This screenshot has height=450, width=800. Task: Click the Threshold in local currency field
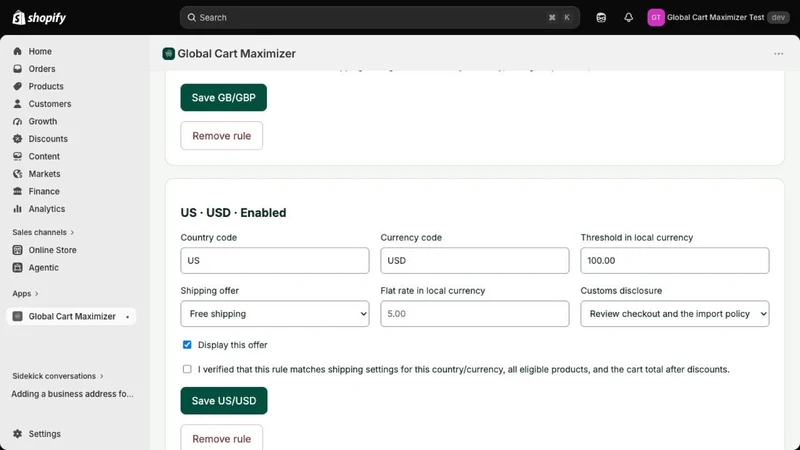(674, 261)
